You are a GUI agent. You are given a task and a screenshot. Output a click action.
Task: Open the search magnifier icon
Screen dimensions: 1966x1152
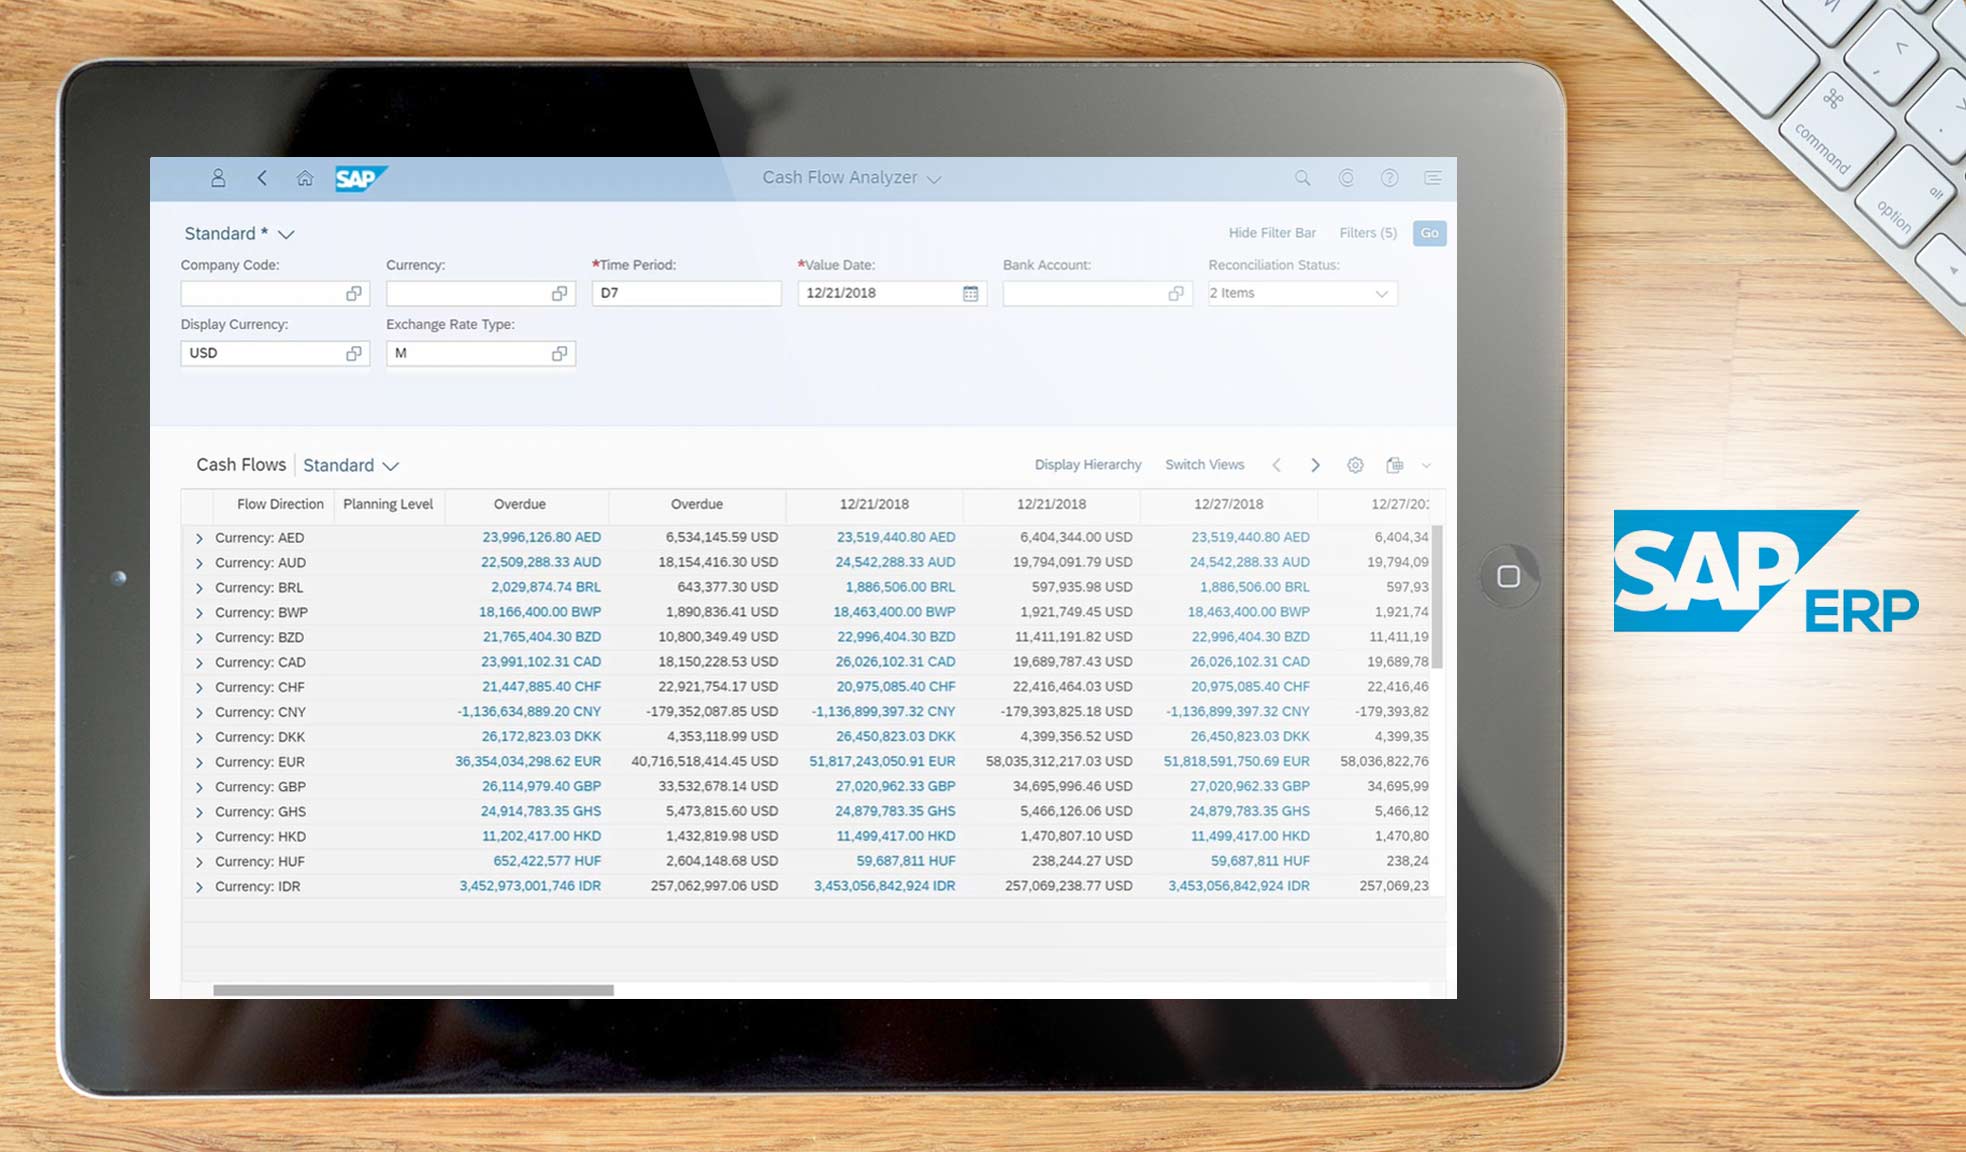click(x=1302, y=178)
